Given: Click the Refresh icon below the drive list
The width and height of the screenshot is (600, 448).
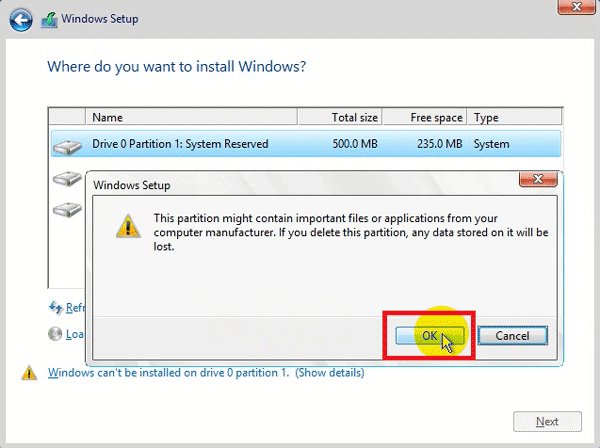Looking at the screenshot, I should tap(56, 307).
